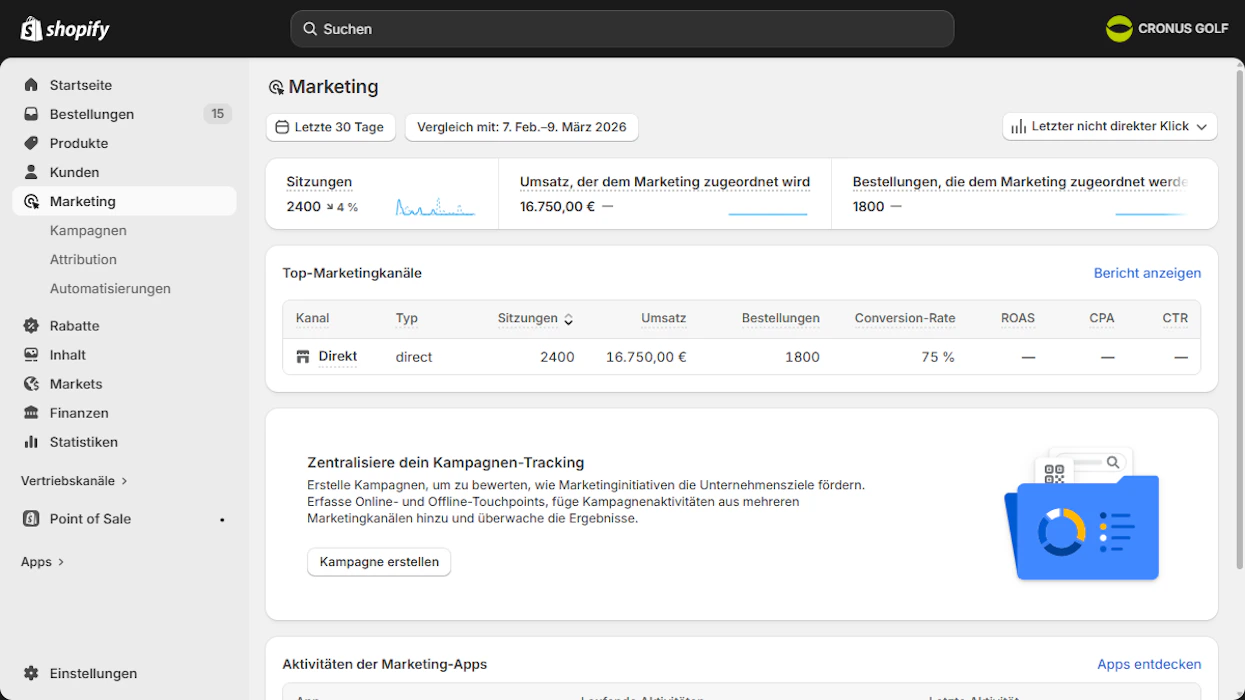
Task: Click the Finanzen bank icon
Action: (31, 413)
